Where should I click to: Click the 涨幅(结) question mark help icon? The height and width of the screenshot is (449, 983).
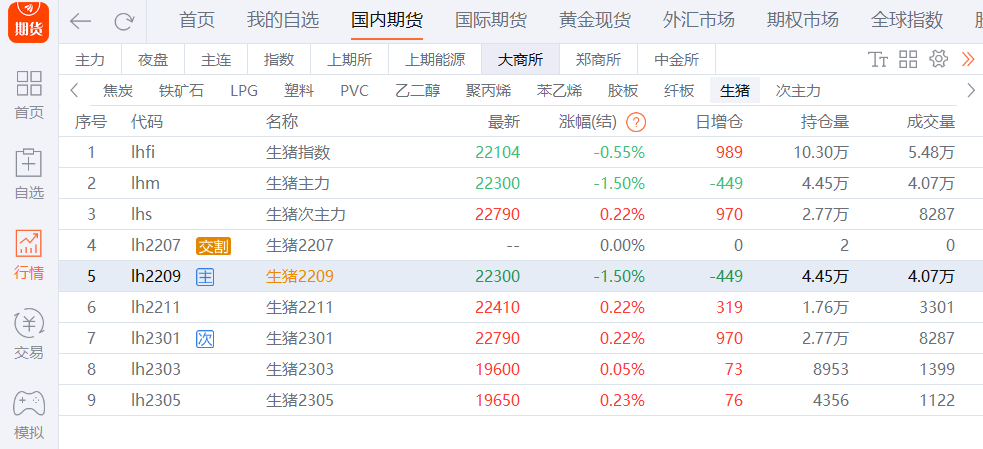(x=636, y=122)
